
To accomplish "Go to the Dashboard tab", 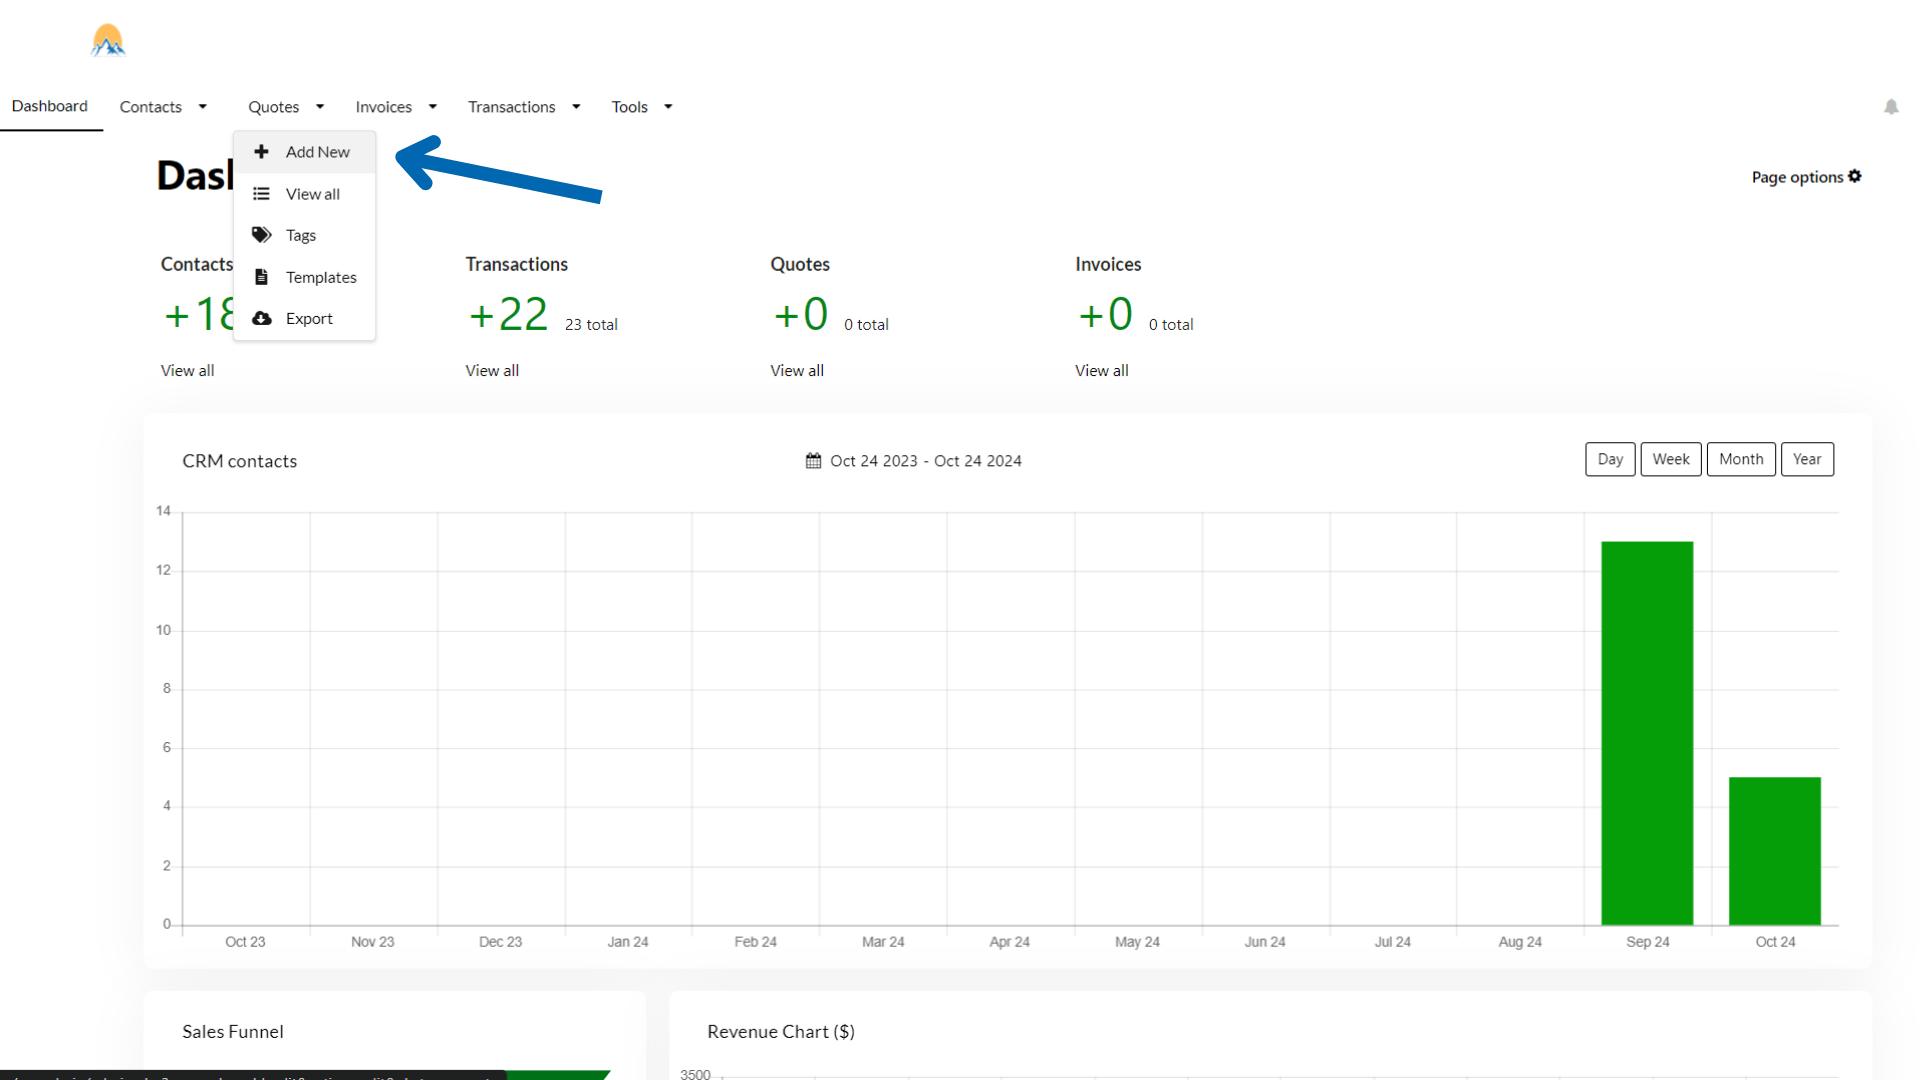I will 50,106.
